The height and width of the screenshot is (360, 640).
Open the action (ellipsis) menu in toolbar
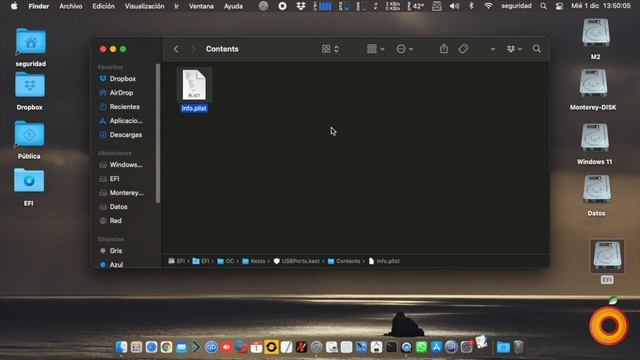(405, 49)
